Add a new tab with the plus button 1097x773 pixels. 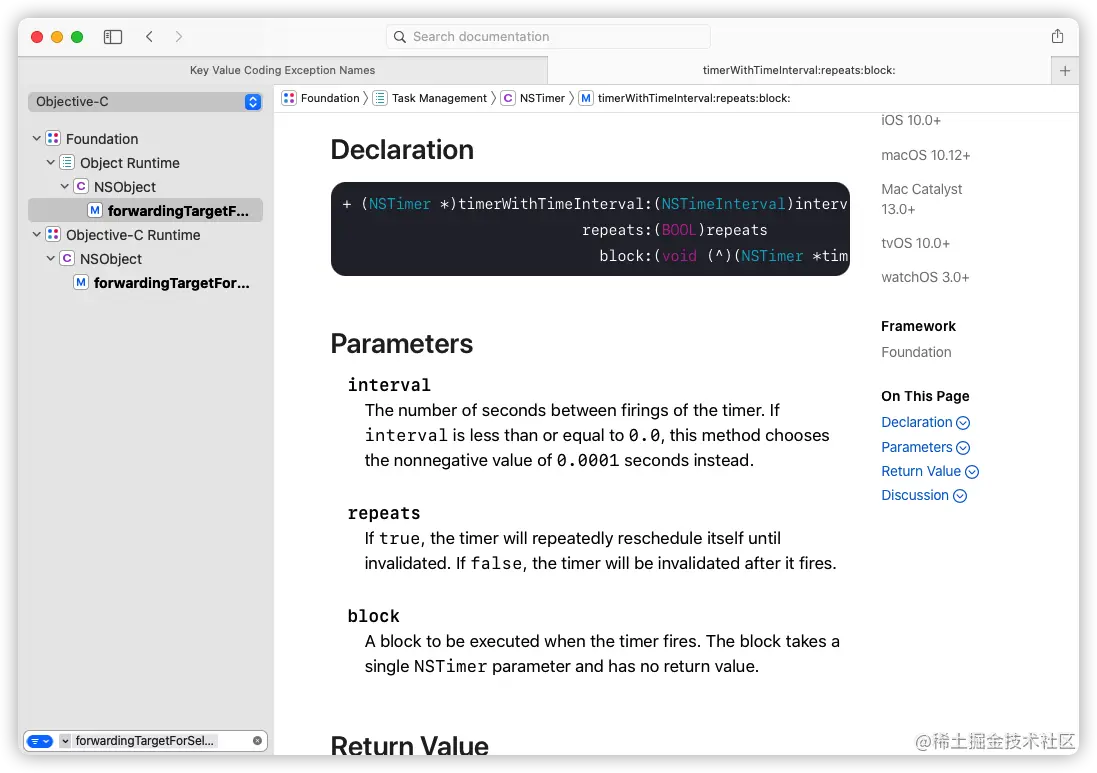coord(1065,71)
